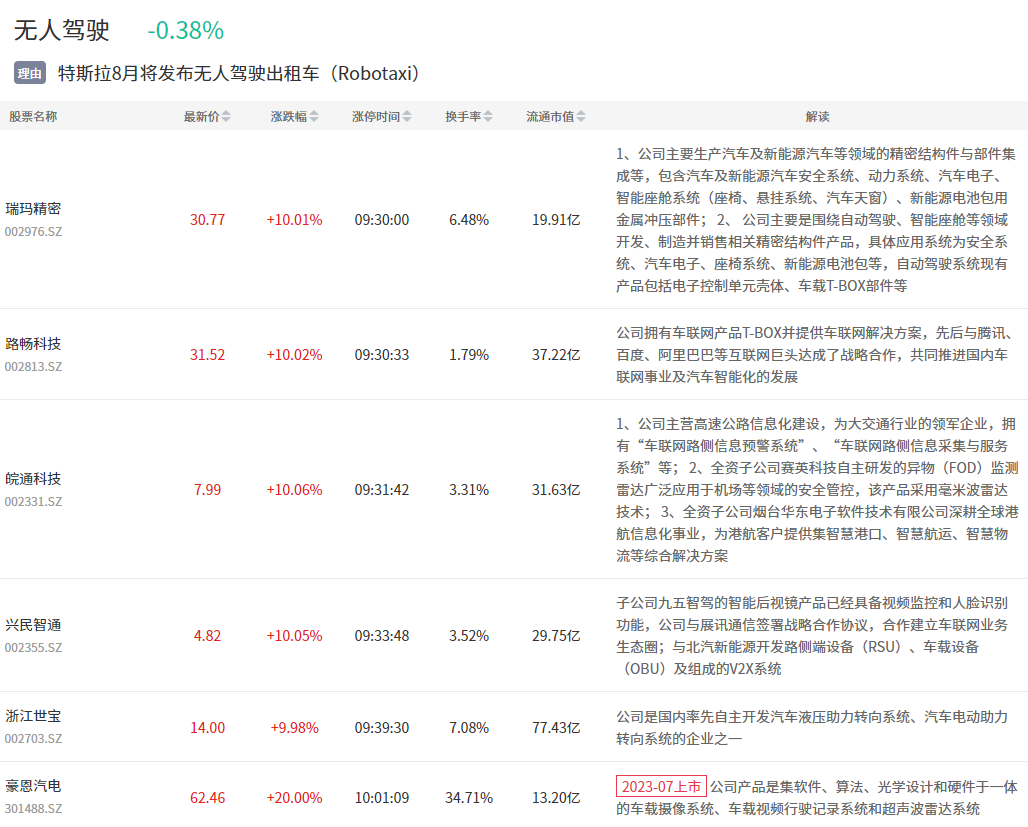This screenshot has height=827, width=1028.
Task: Click 路畅科技 T-BOX description text
Action: 816,355
